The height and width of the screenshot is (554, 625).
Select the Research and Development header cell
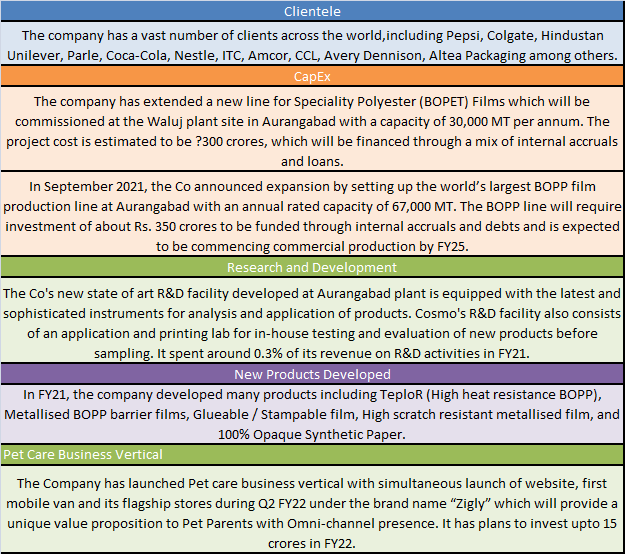click(312, 267)
